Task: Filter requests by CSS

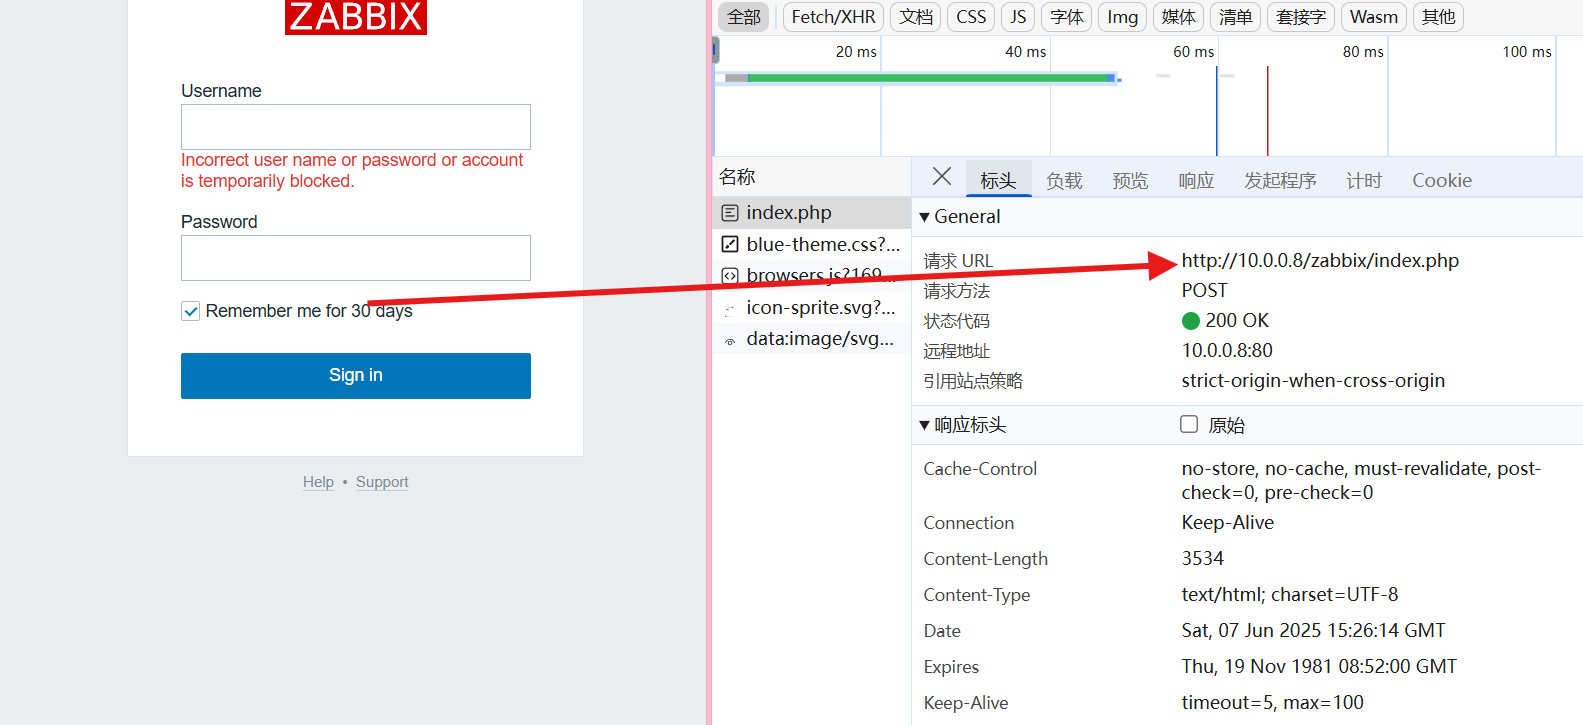Action: pos(971,17)
